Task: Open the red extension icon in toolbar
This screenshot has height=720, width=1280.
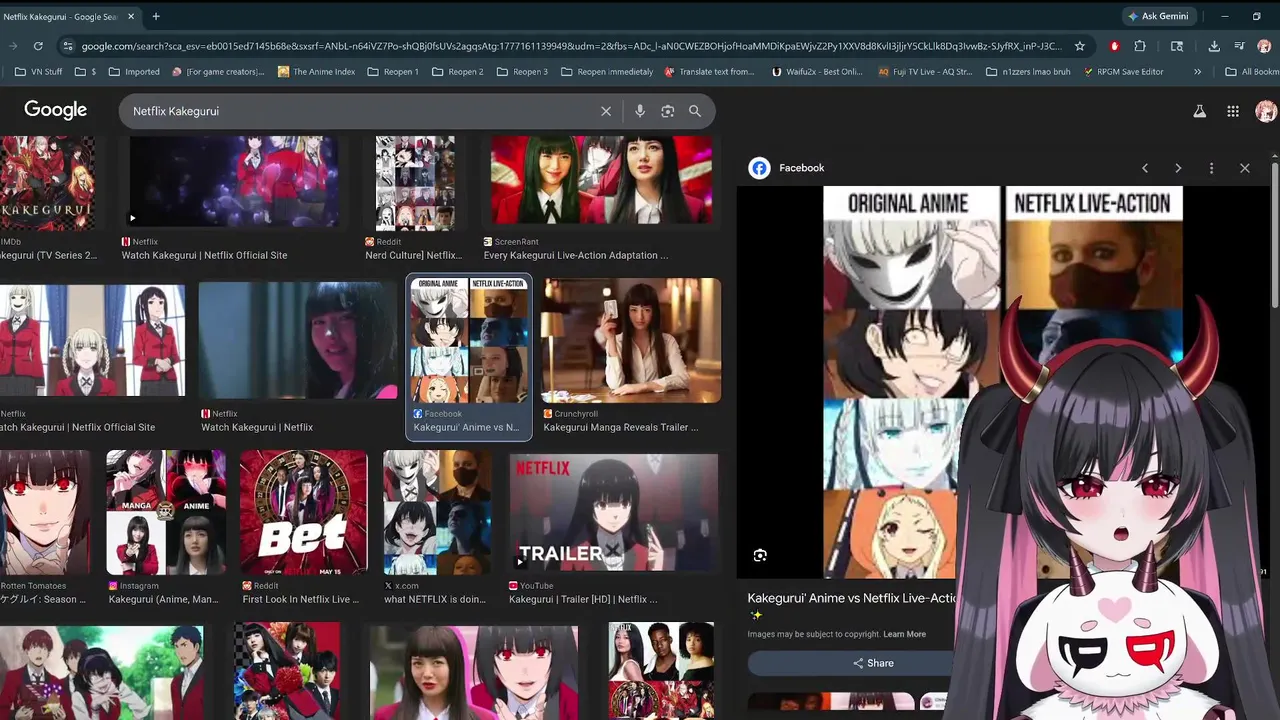Action: click(1114, 46)
